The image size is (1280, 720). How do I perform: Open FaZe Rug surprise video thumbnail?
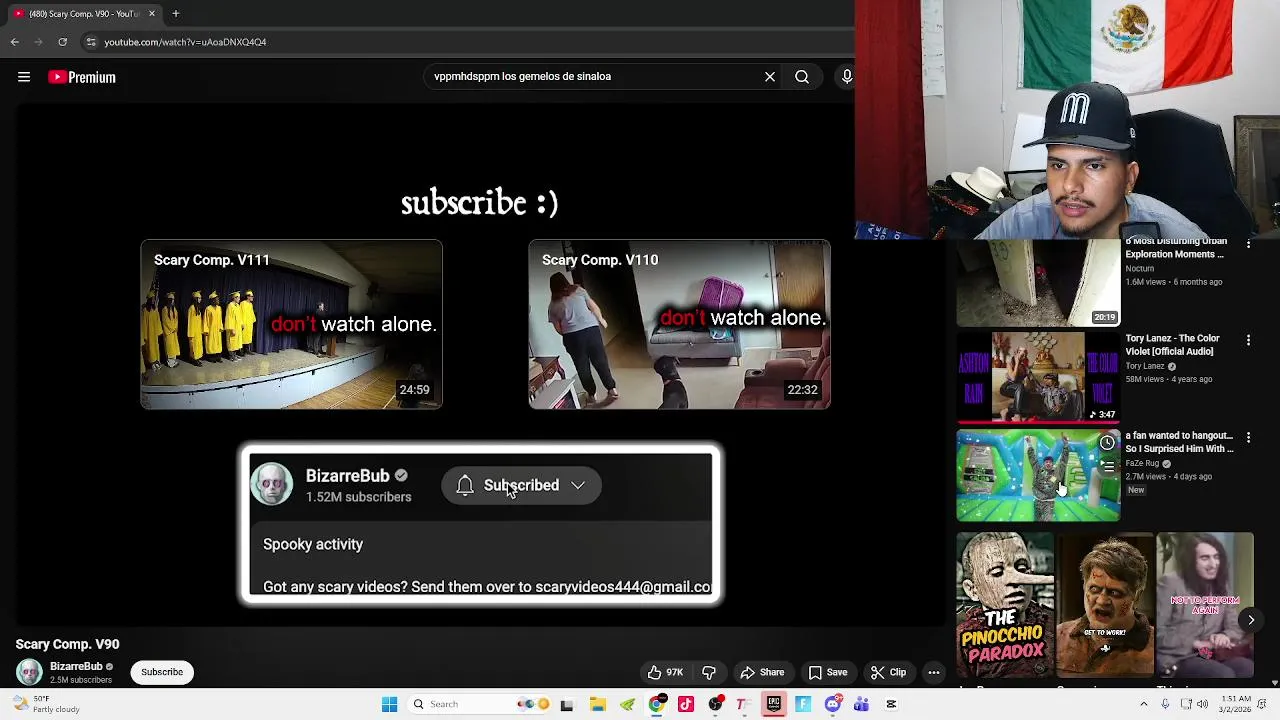click(x=1038, y=476)
